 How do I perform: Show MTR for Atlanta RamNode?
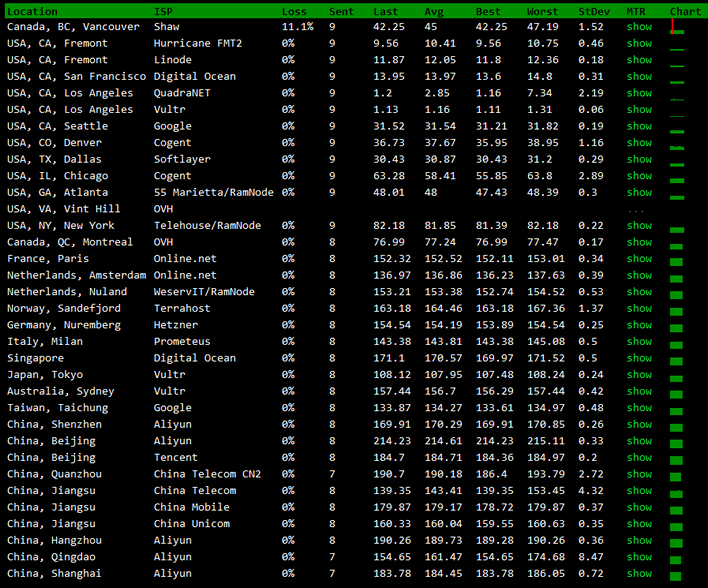tap(639, 192)
